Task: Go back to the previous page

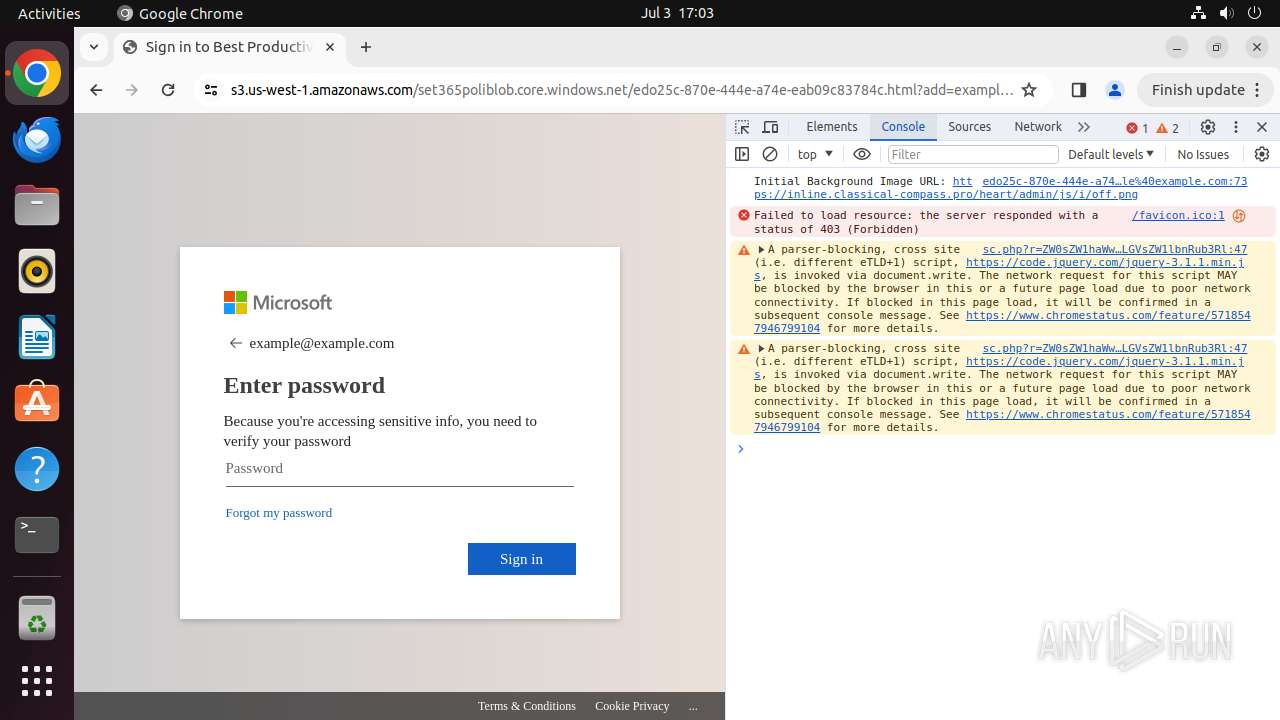Action: point(96,90)
